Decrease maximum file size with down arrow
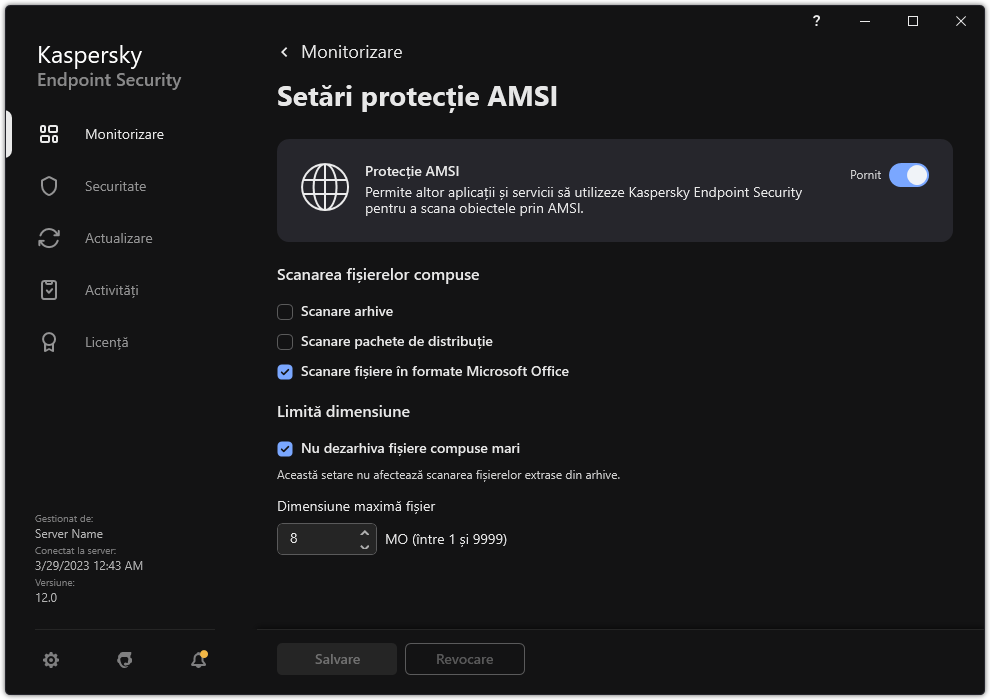 coord(364,546)
